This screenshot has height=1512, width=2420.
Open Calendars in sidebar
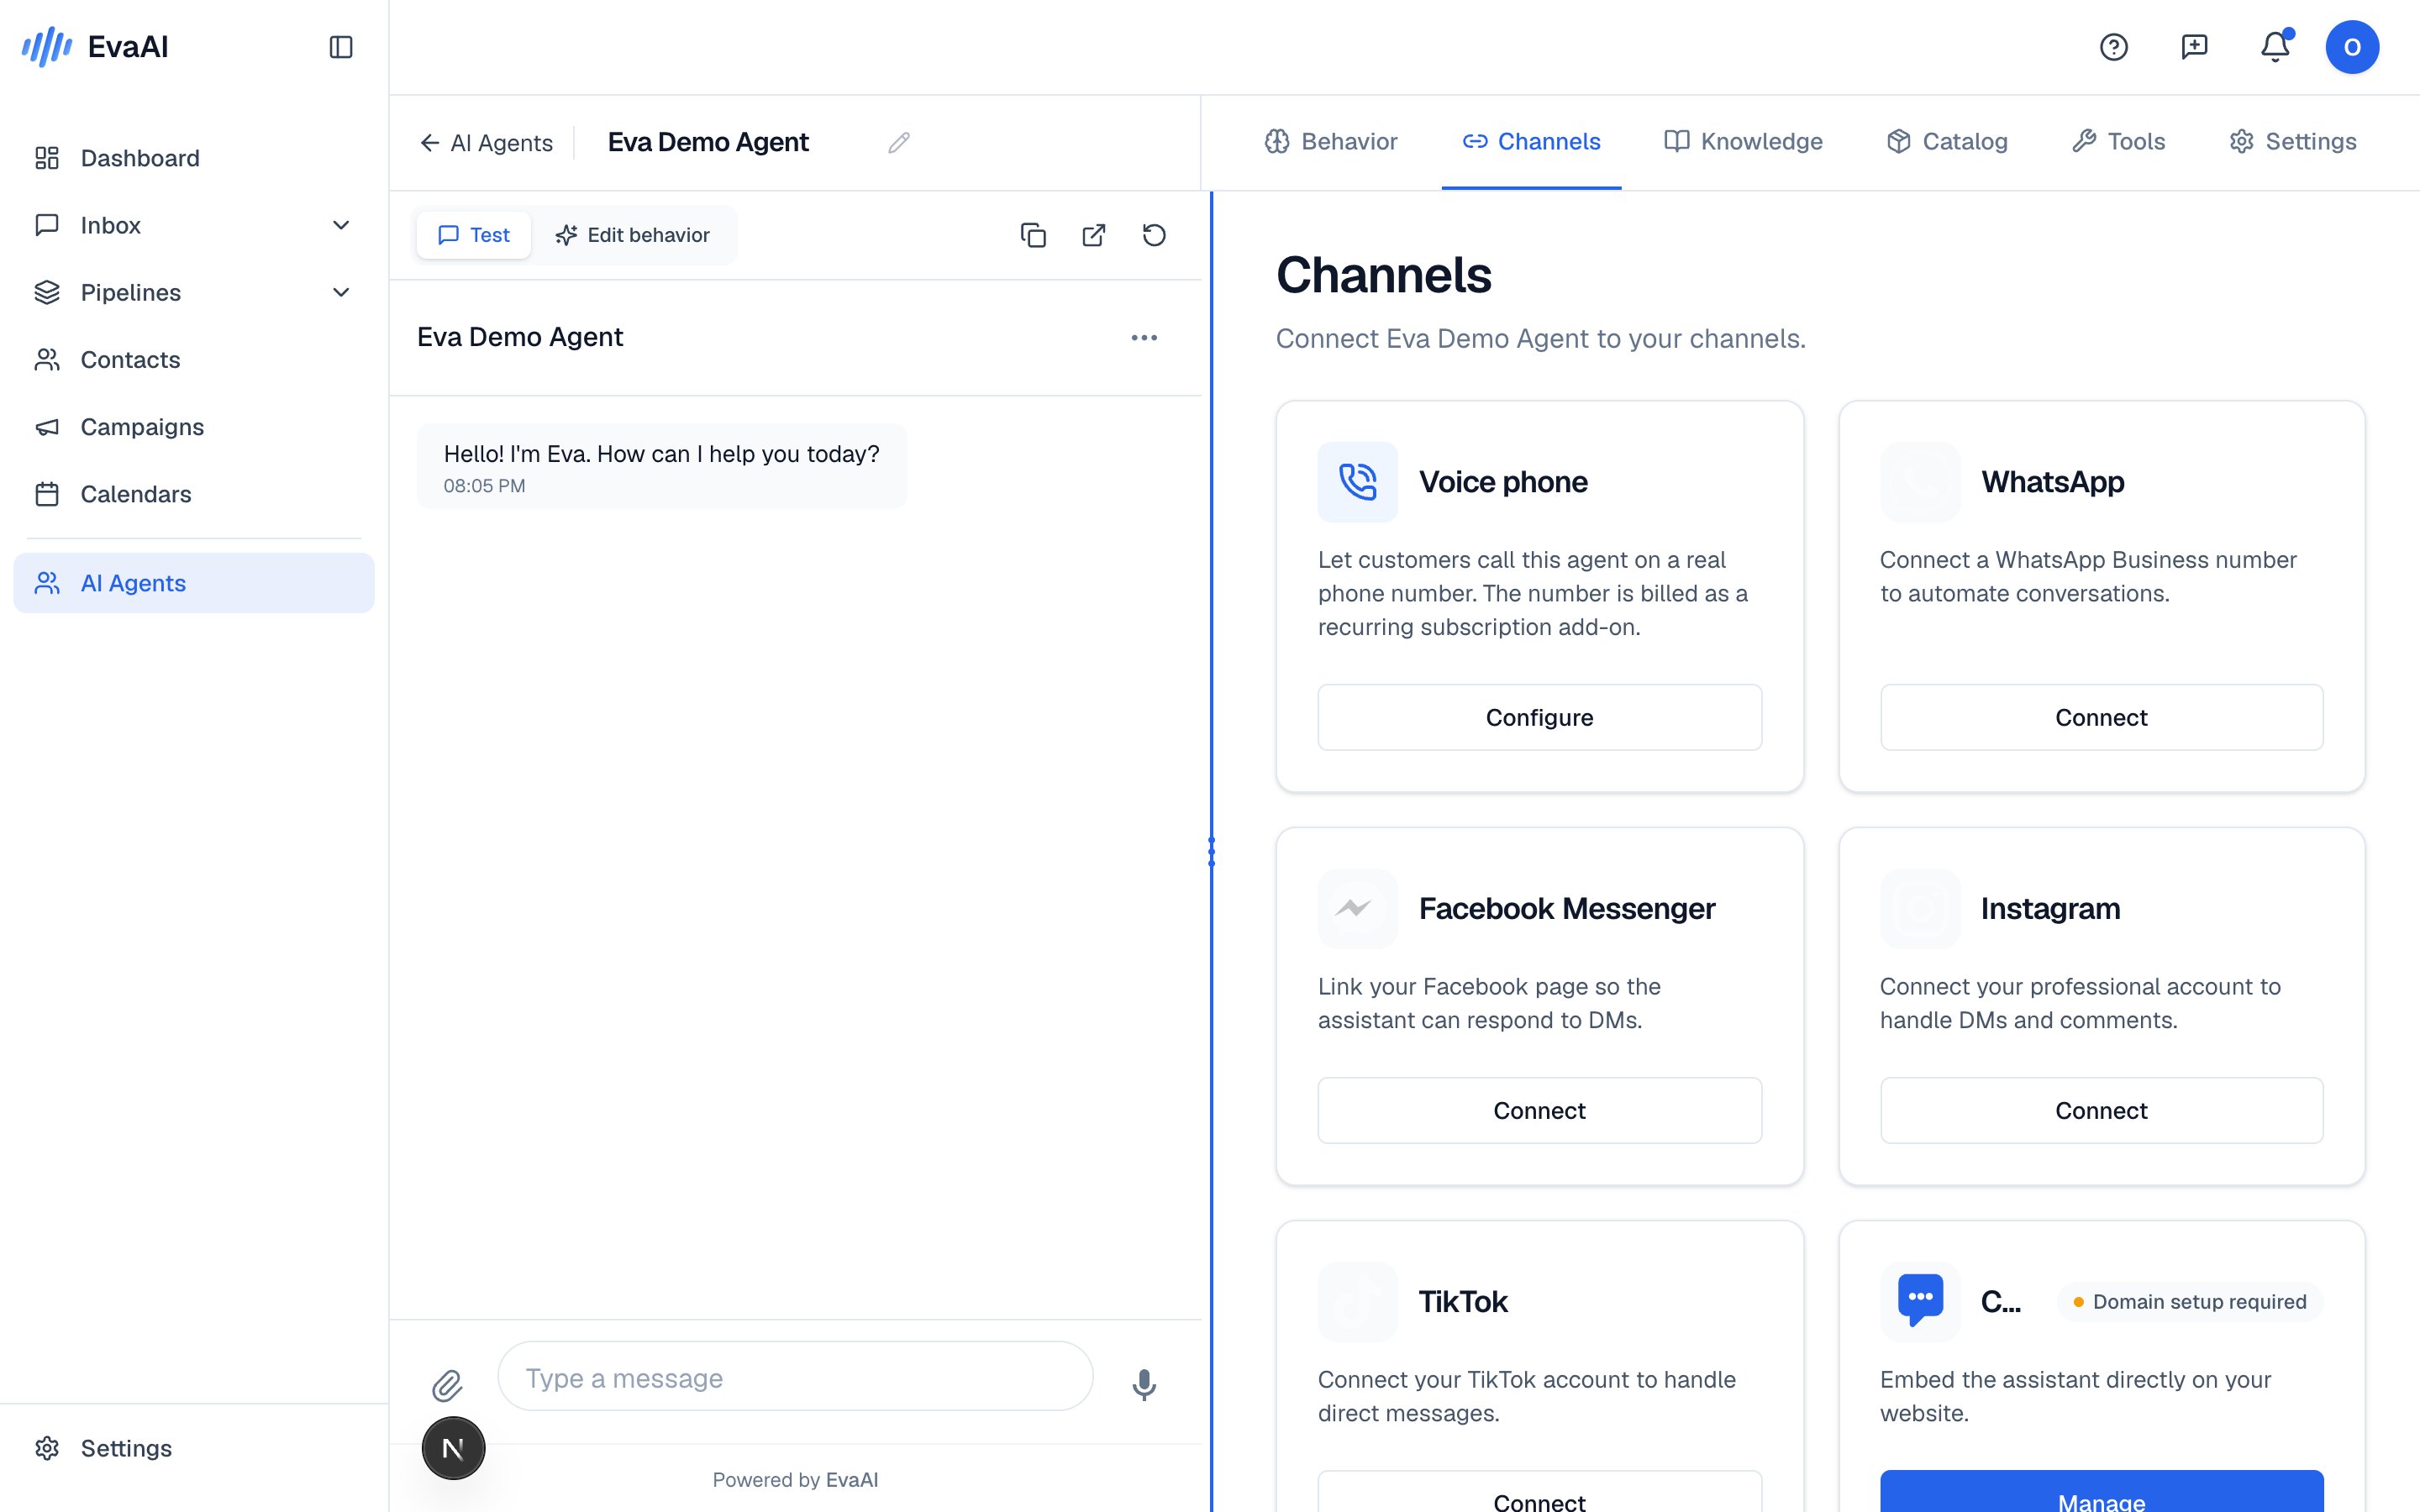pyautogui.click(x=194, y=494)
